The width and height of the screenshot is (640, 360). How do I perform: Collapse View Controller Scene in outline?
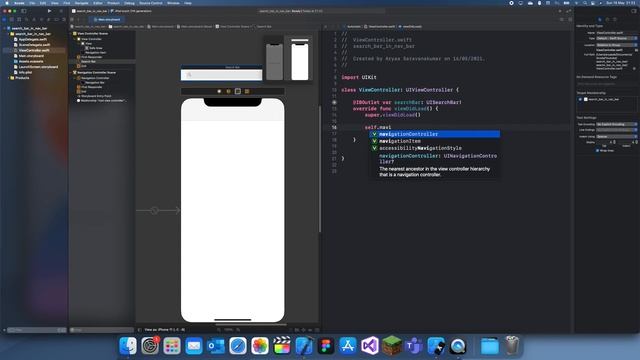(x=71, y=33)
